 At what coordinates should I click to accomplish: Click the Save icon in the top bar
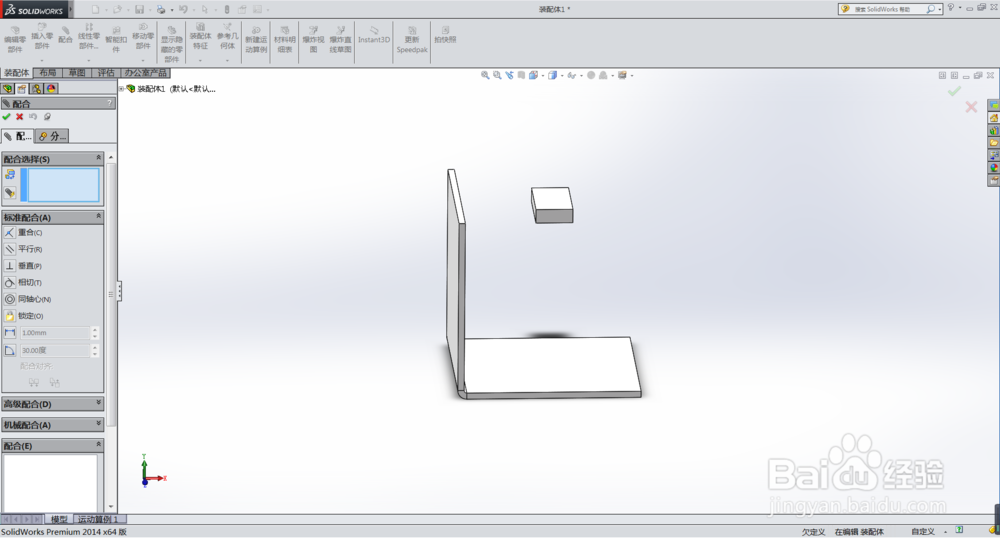[x=139, y=10]
